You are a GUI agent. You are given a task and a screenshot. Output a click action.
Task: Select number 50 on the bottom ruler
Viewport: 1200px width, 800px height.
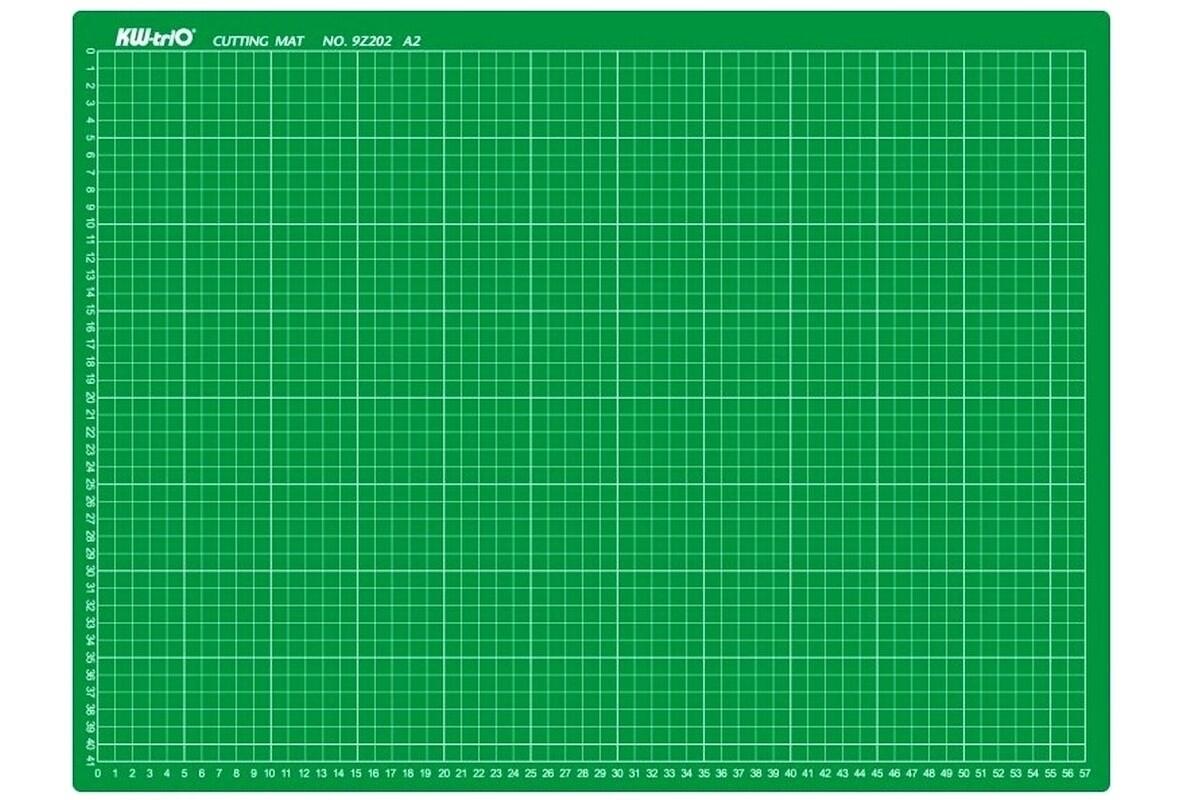point(964,773)
